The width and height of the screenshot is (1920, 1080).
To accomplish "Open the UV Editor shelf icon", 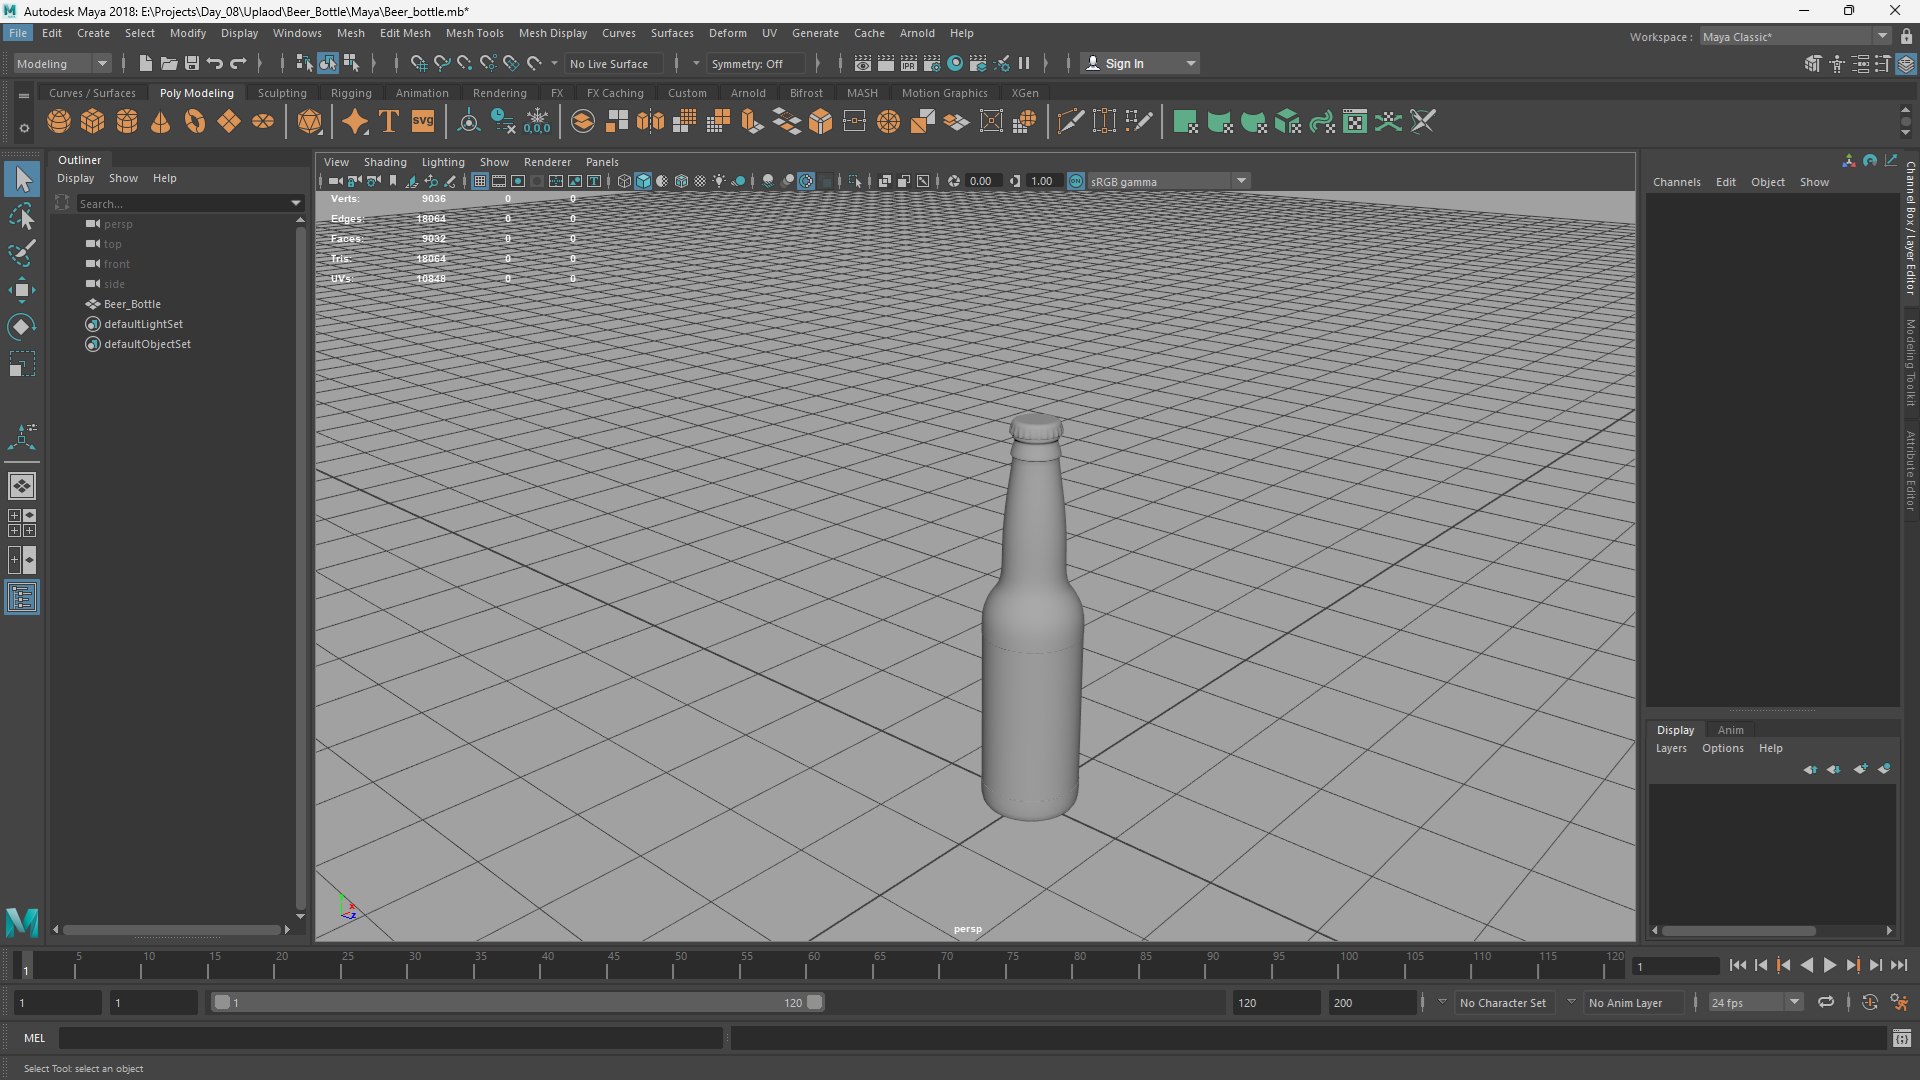I will click(1355, 122).
